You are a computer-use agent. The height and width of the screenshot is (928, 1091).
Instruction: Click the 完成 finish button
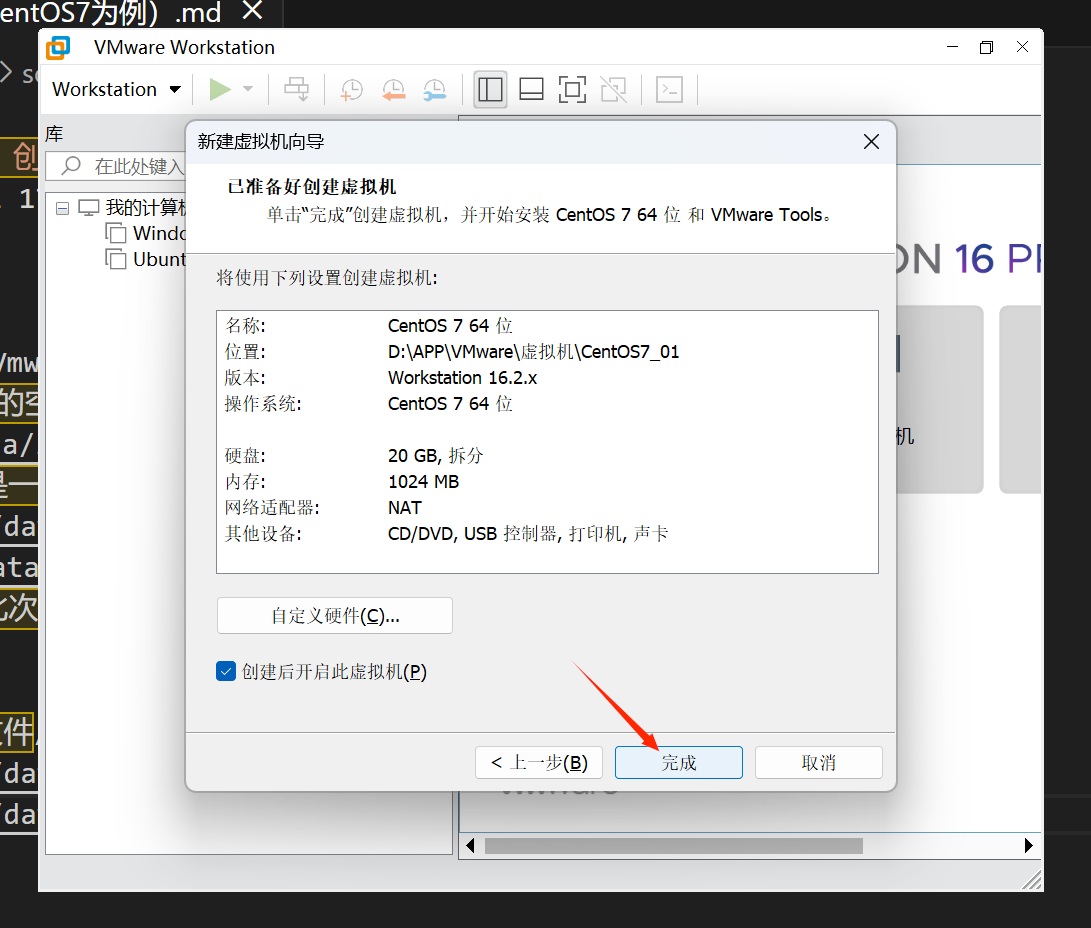[679, 763]
